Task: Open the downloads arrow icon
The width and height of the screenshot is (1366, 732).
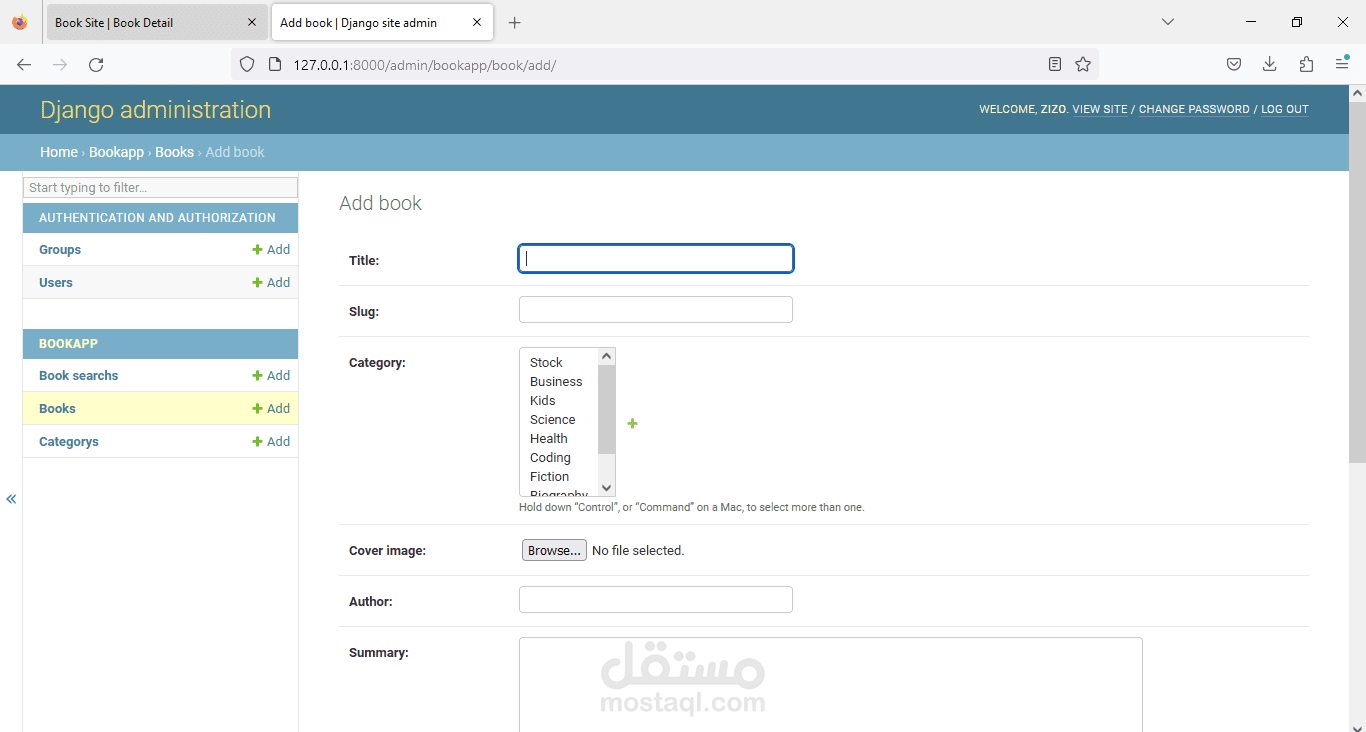Action: [x=1270, y=64]
